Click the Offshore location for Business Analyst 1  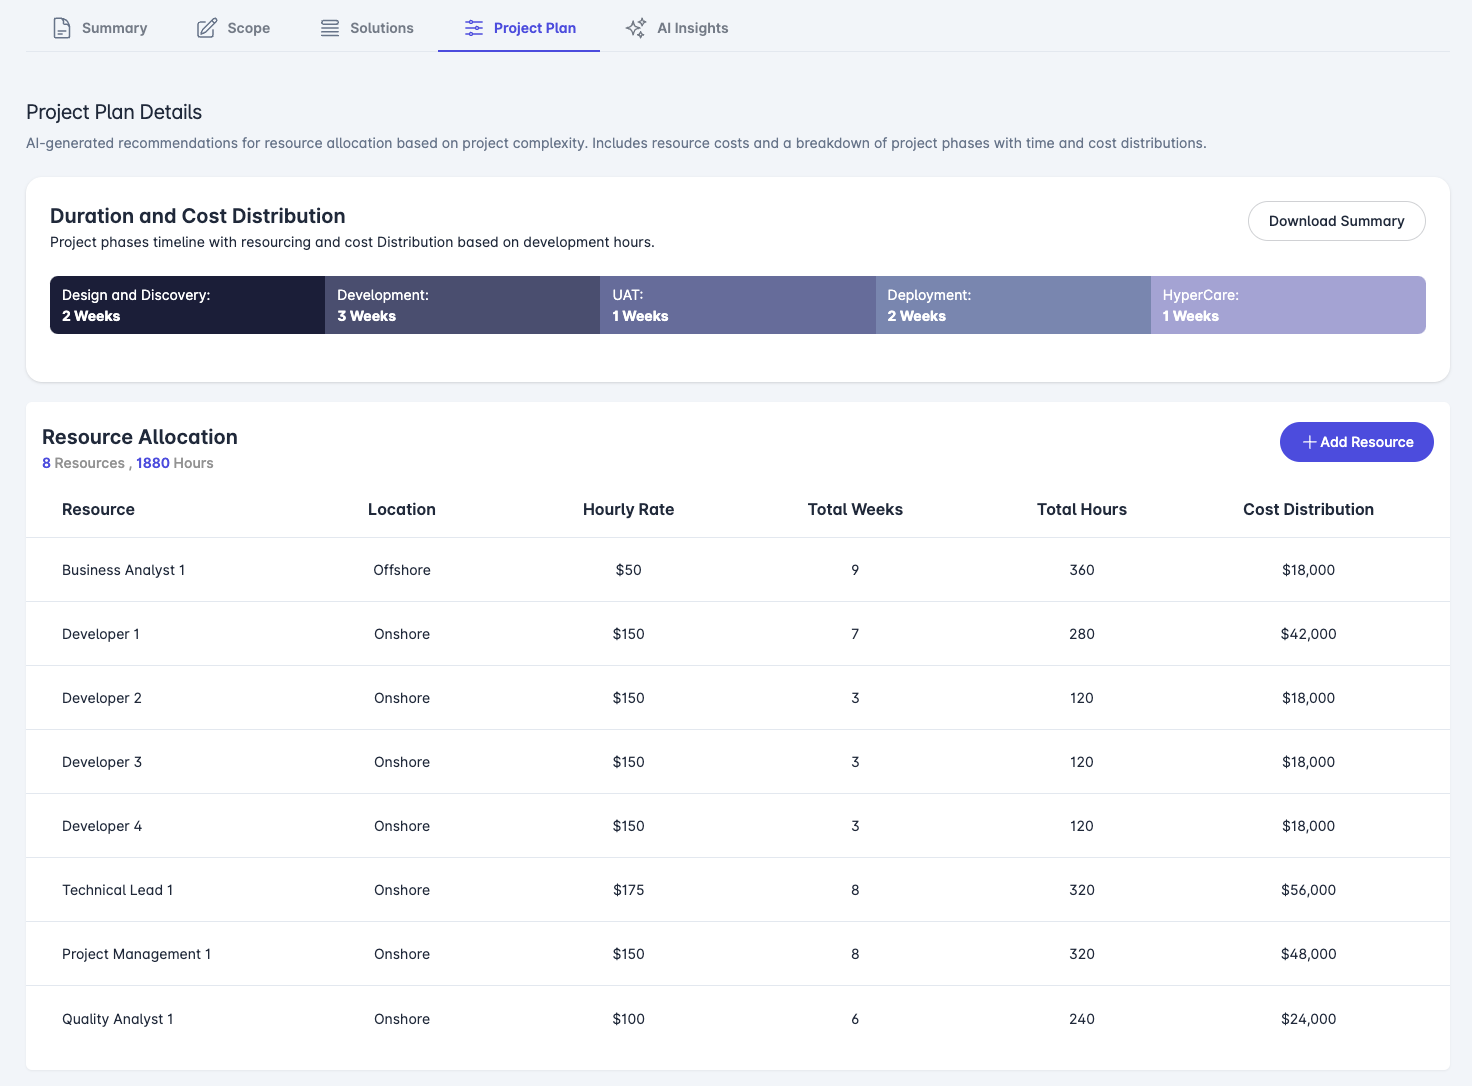[402, 570]
